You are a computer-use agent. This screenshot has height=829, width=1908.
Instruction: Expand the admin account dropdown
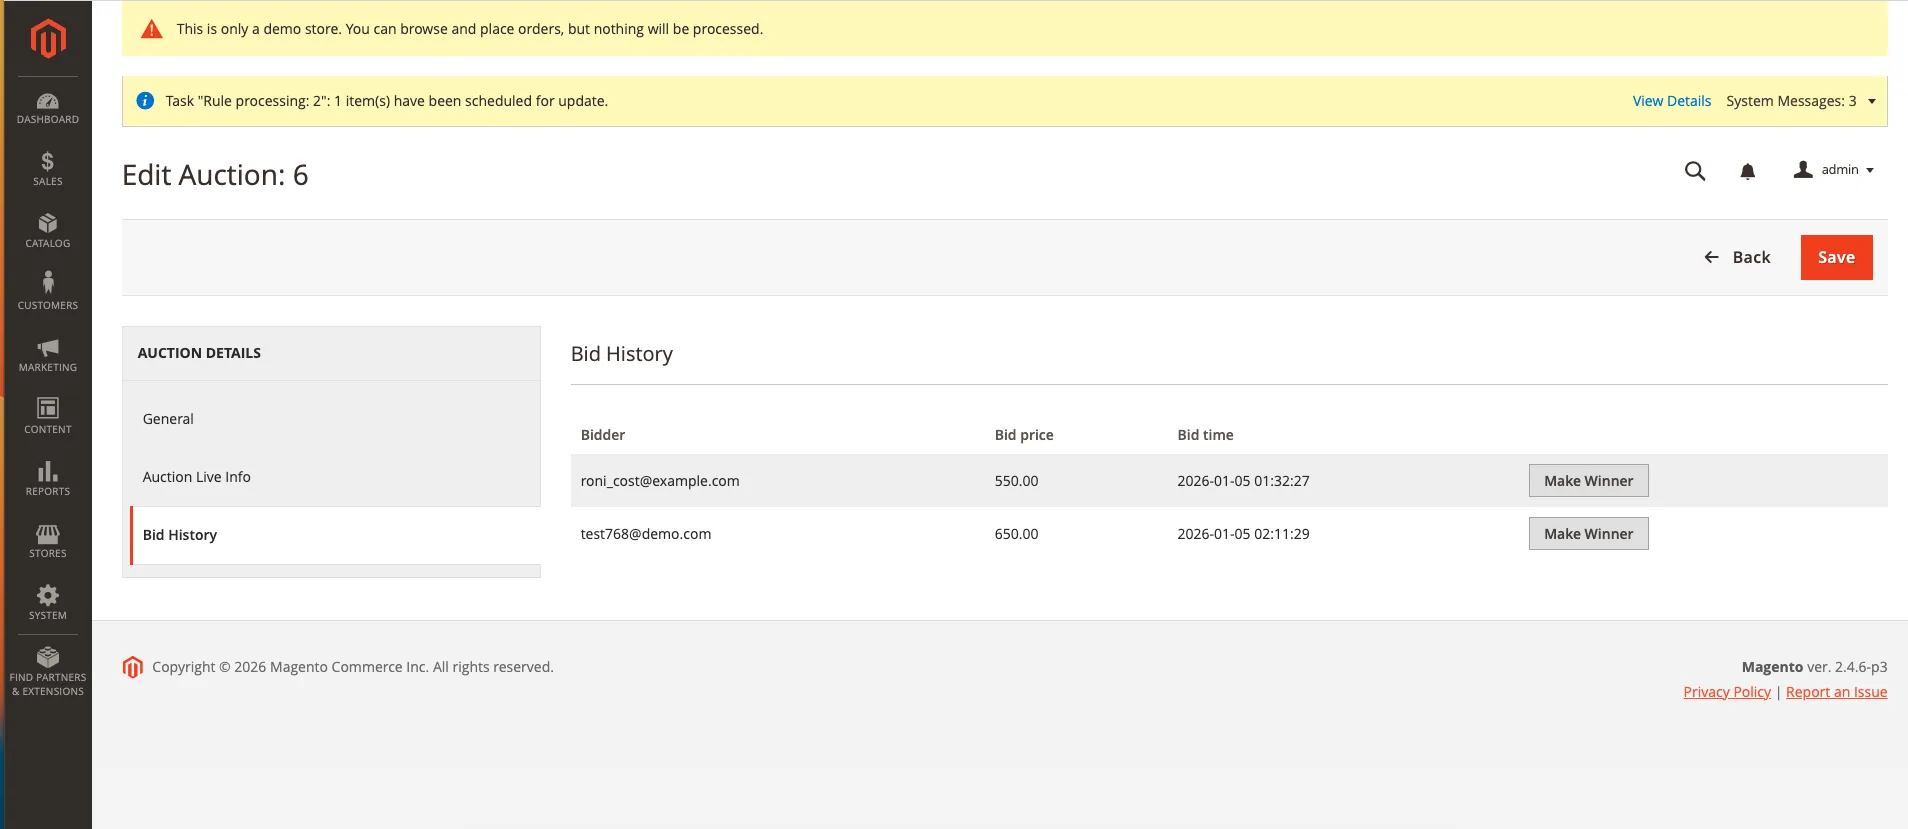click(1834, 170)
